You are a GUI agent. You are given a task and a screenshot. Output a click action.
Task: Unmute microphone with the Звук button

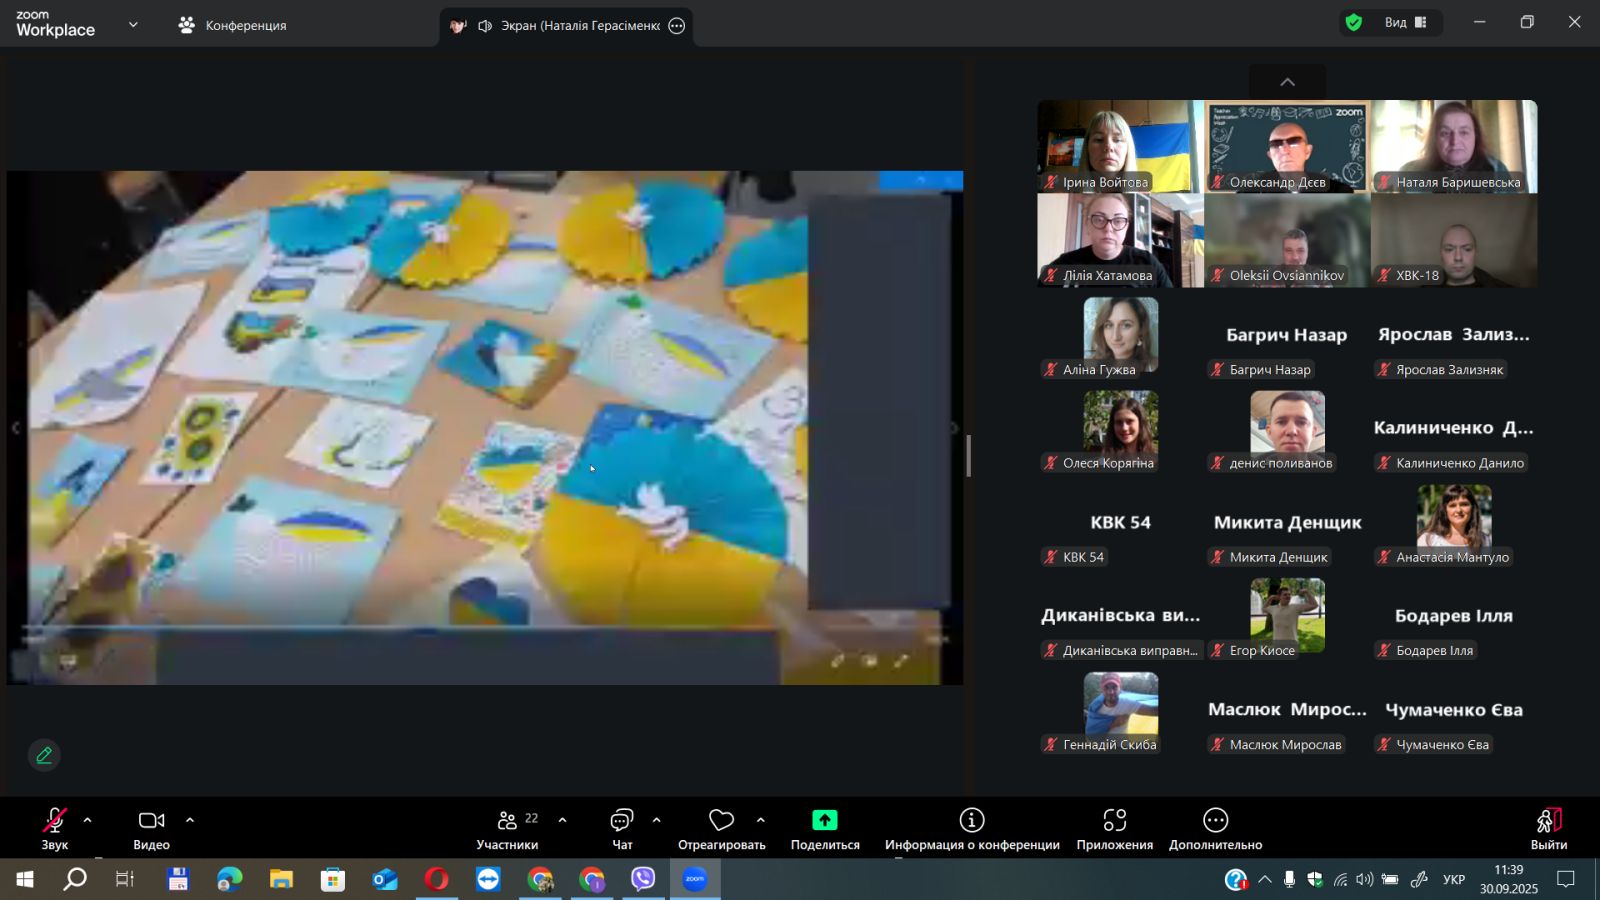tap(54, 828)
